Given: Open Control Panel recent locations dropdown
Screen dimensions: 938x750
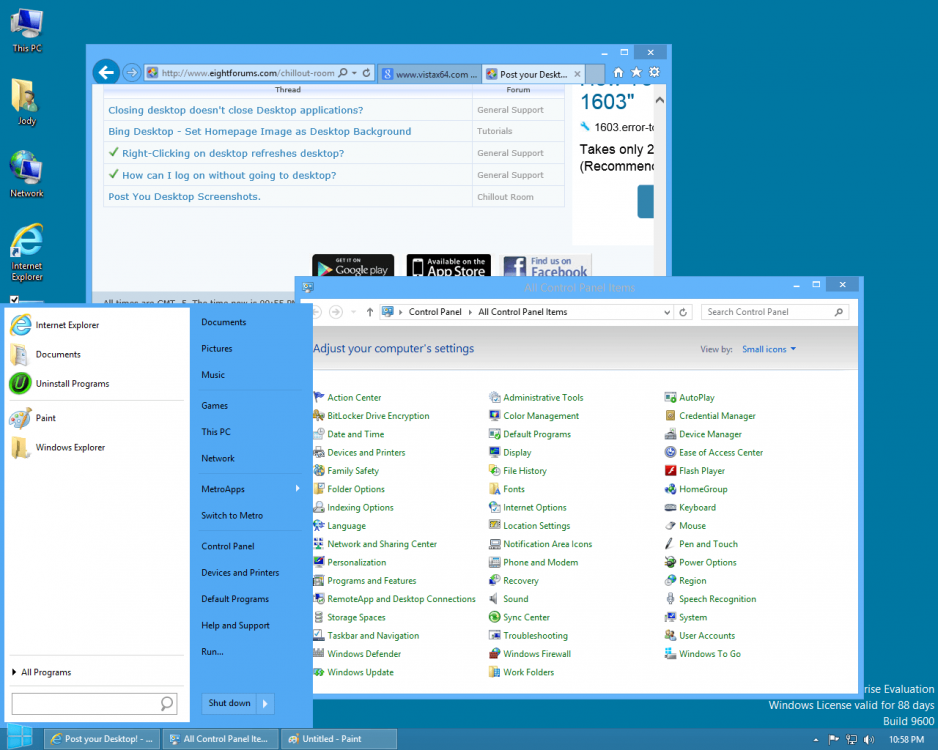Looking at the screenshot, I should click(354, 312).
